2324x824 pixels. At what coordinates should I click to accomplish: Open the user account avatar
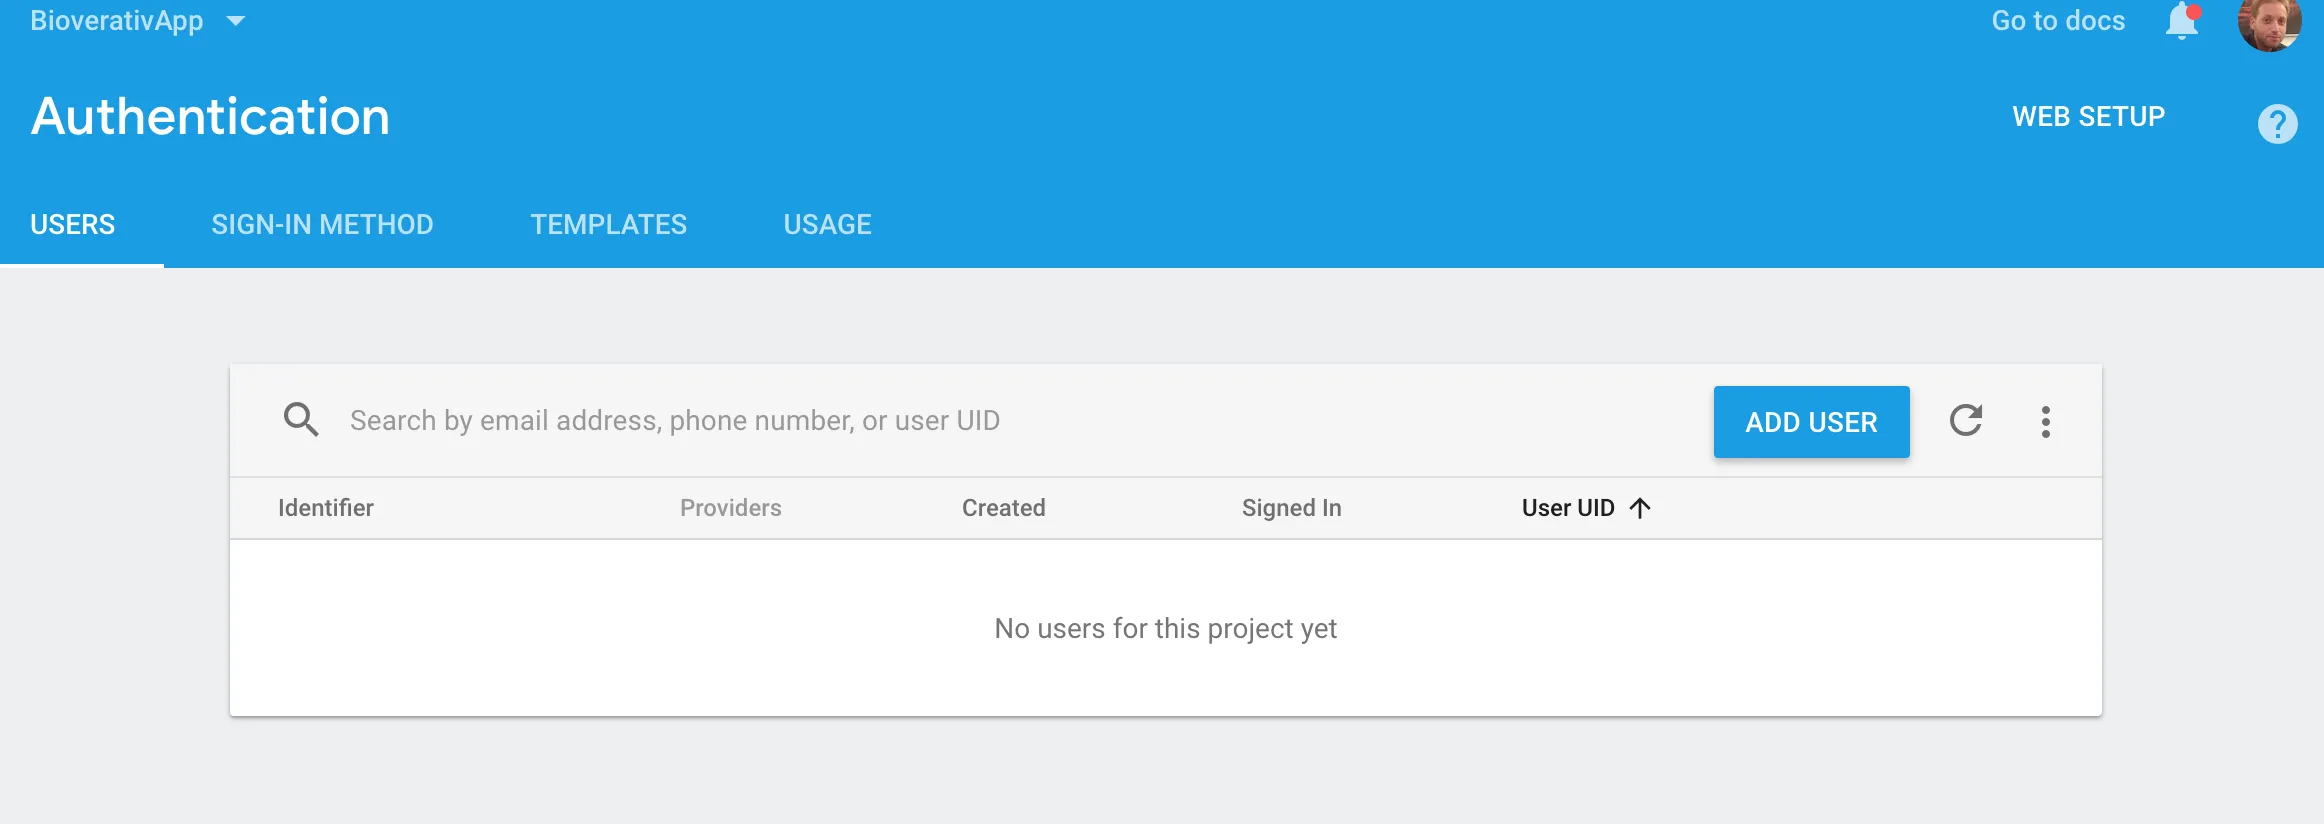click(2268, 22)
